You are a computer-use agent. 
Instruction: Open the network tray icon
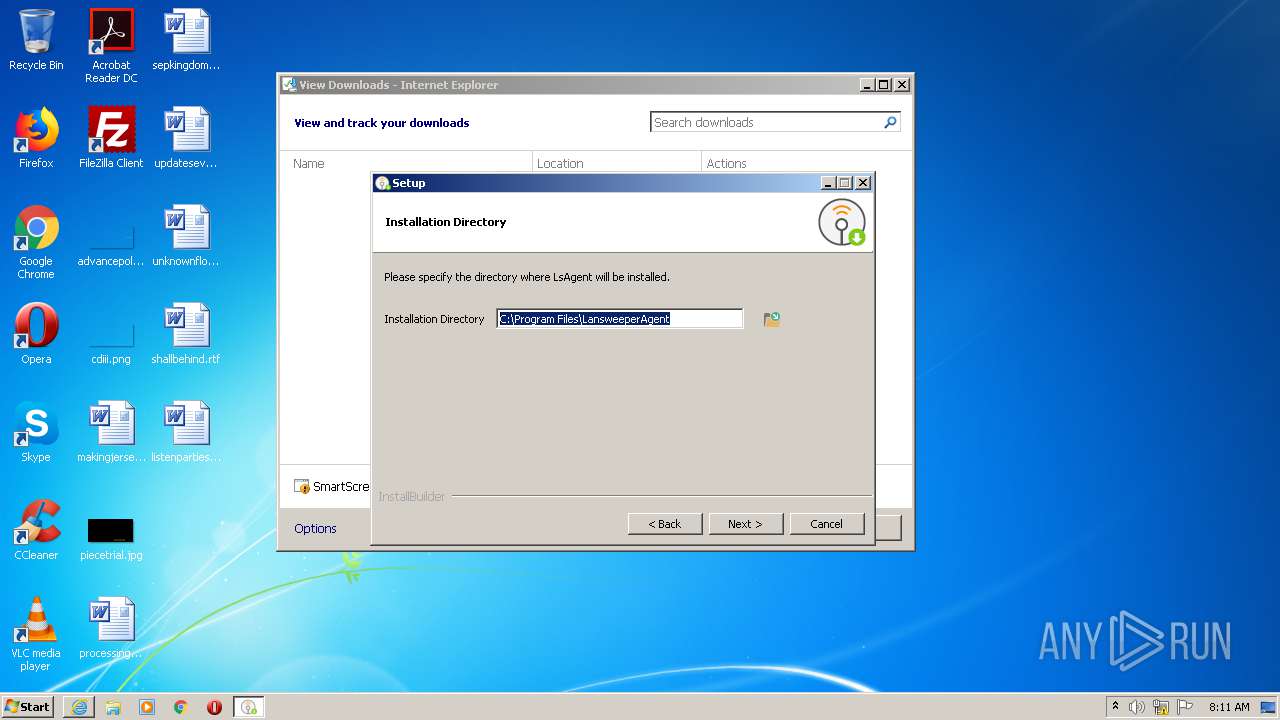pos(1161,707)
